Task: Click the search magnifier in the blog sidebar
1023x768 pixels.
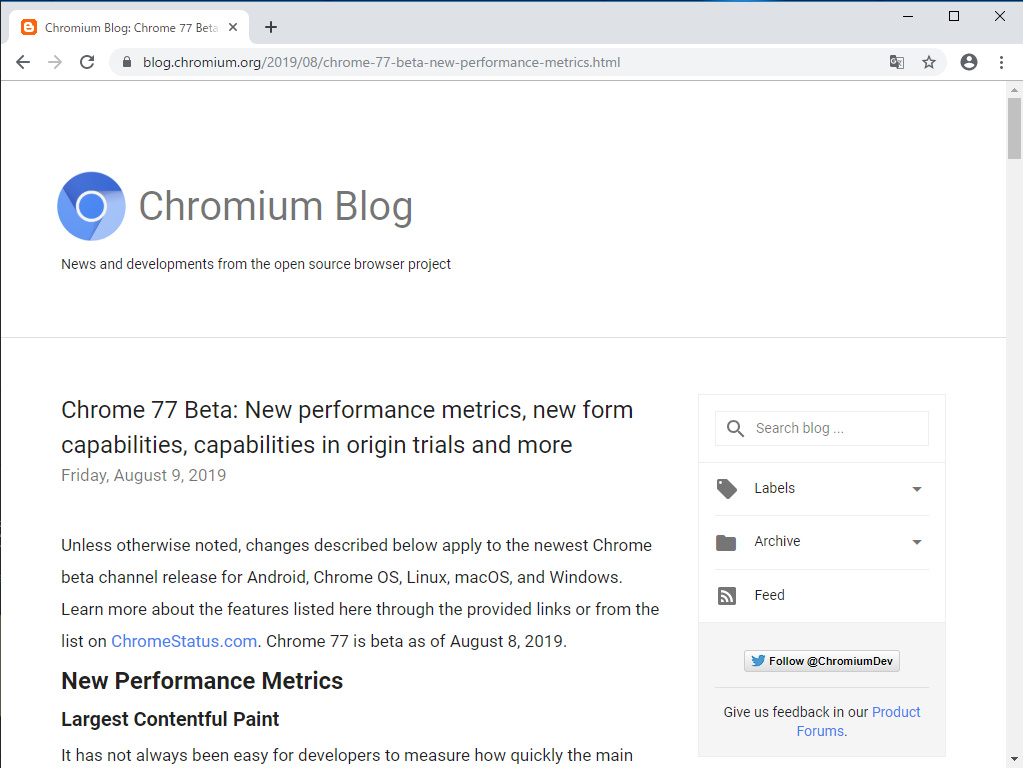Action: click(735, 428)
